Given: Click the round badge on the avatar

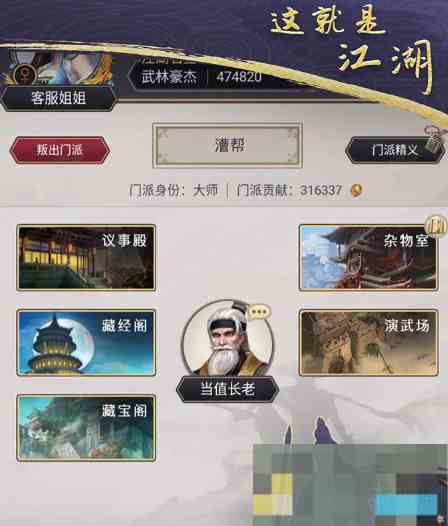Looking at the screenshot, I should tap(26, 73).
